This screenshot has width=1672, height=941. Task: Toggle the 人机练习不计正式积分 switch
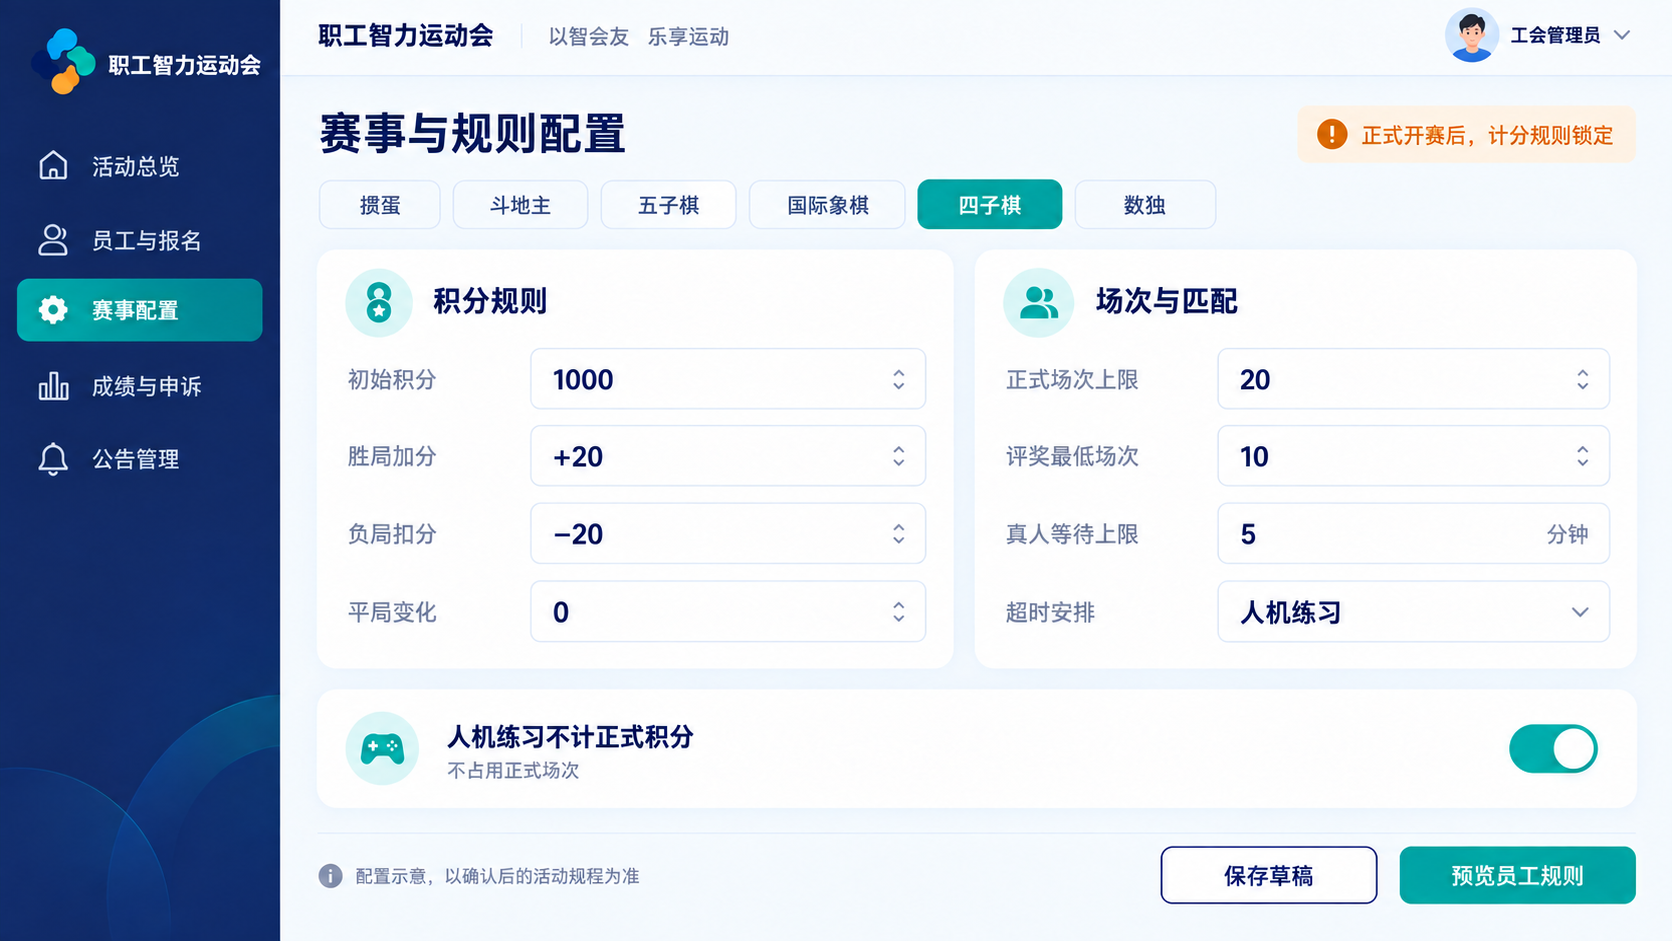pyautogui.click(x=1553, y=749)
